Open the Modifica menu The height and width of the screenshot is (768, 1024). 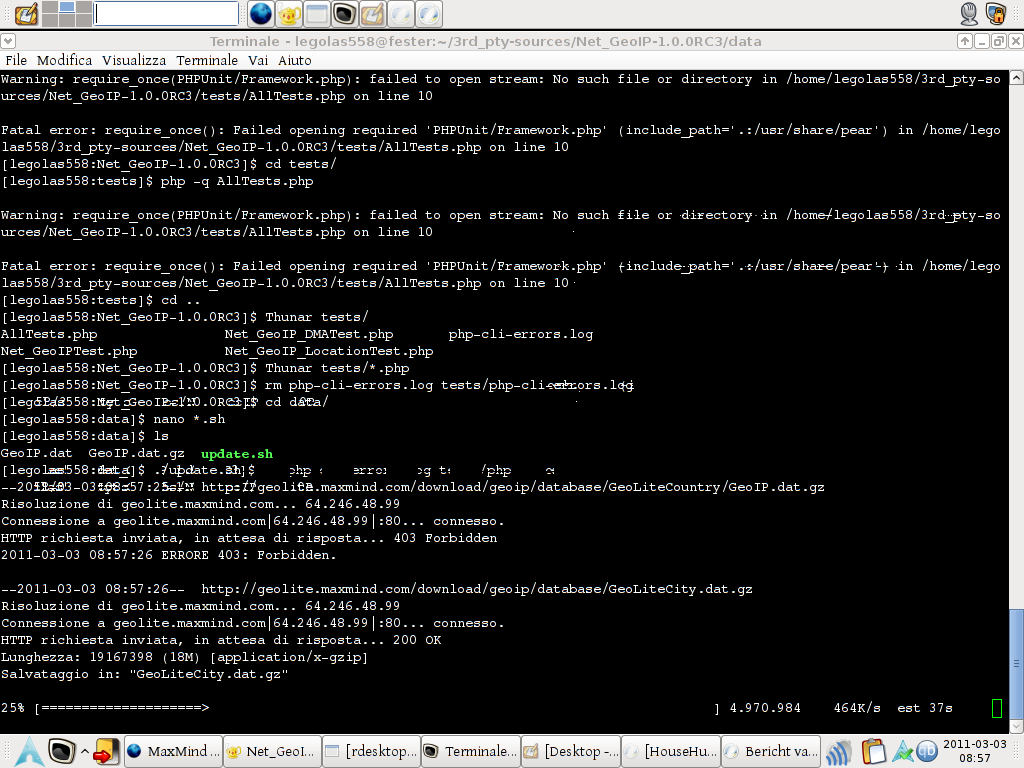coord(64,60)
